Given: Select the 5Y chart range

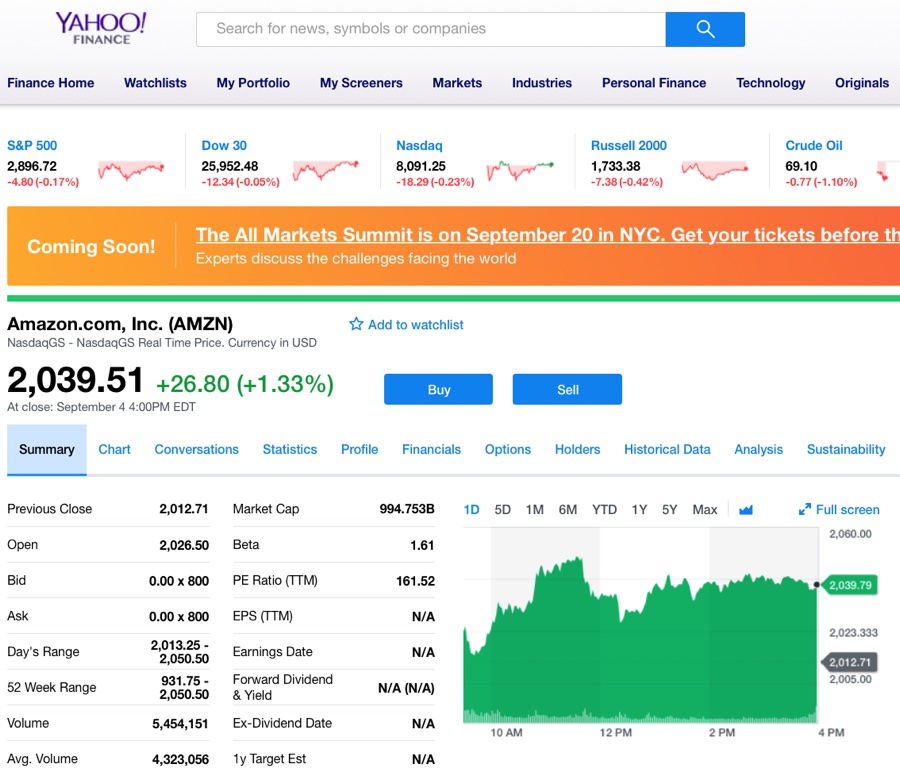Looking at the screenshot, I should coord(669,509).
